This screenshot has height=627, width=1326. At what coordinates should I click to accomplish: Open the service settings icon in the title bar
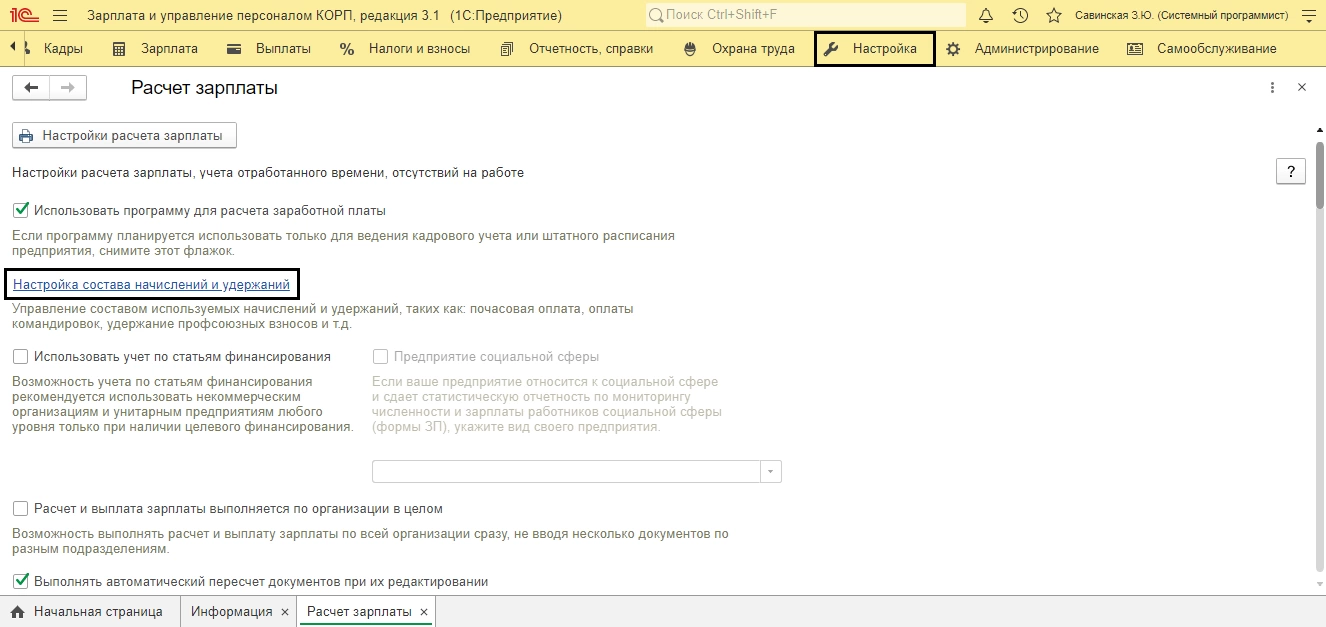tap(1310, 16)
